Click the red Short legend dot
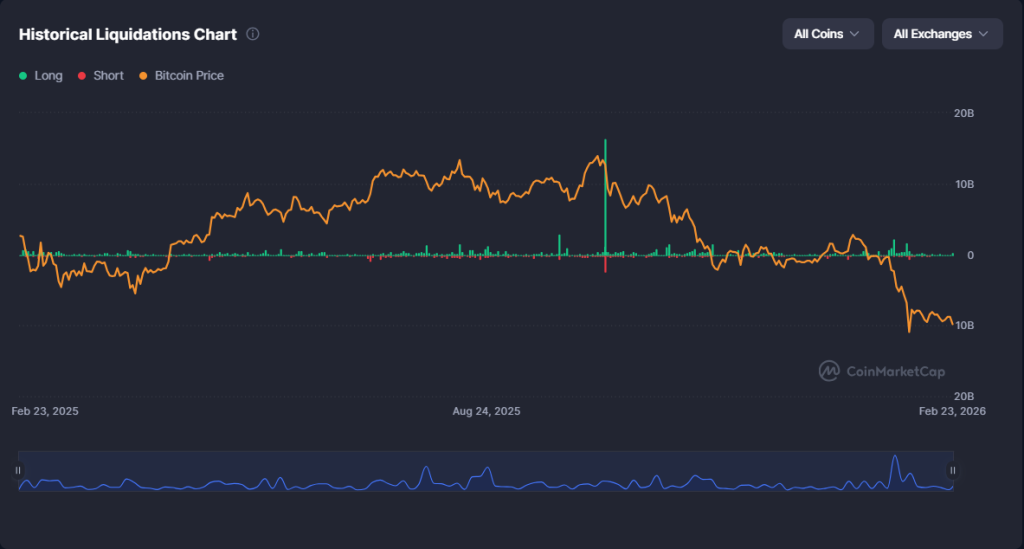 point(82,76)
